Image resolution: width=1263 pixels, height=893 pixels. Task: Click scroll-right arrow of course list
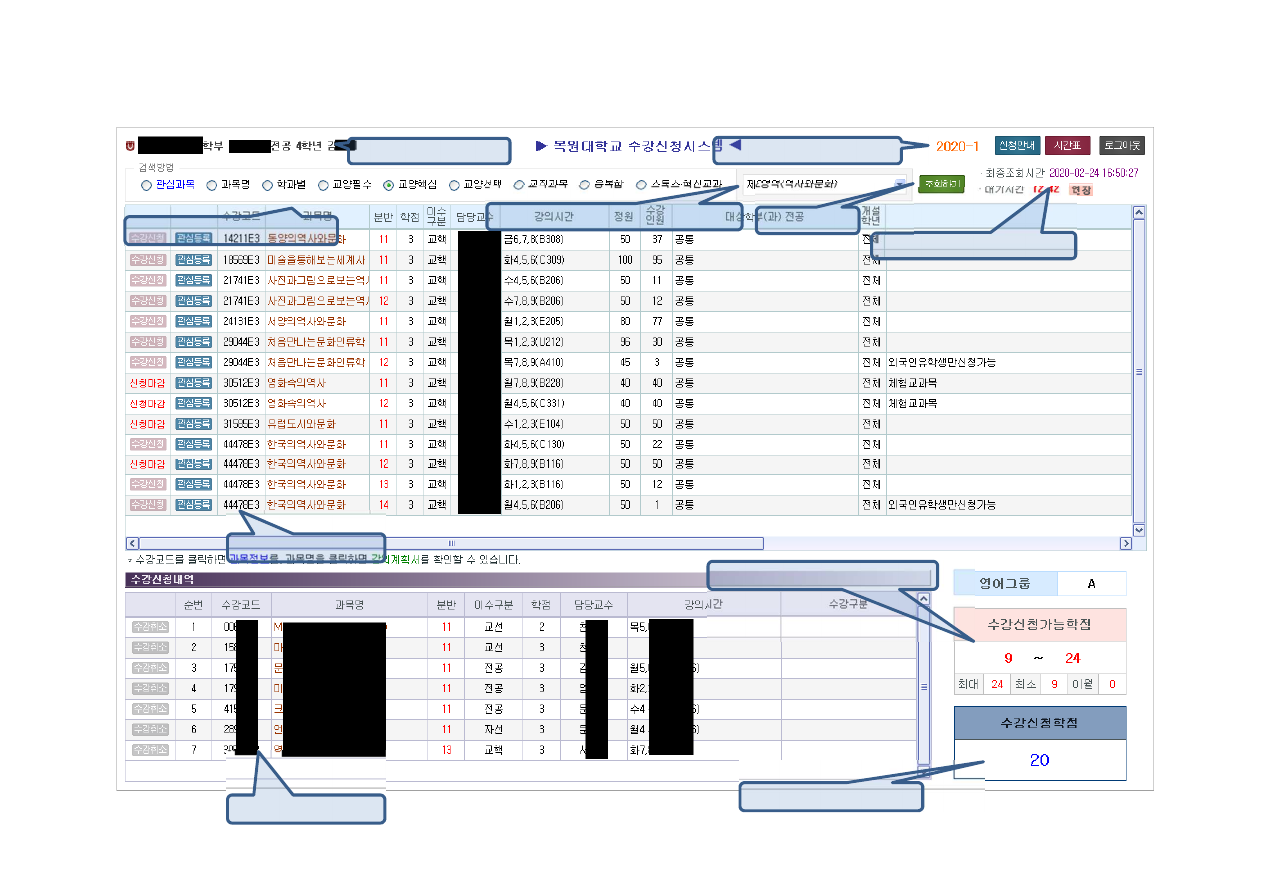(x=1125, y=543)
